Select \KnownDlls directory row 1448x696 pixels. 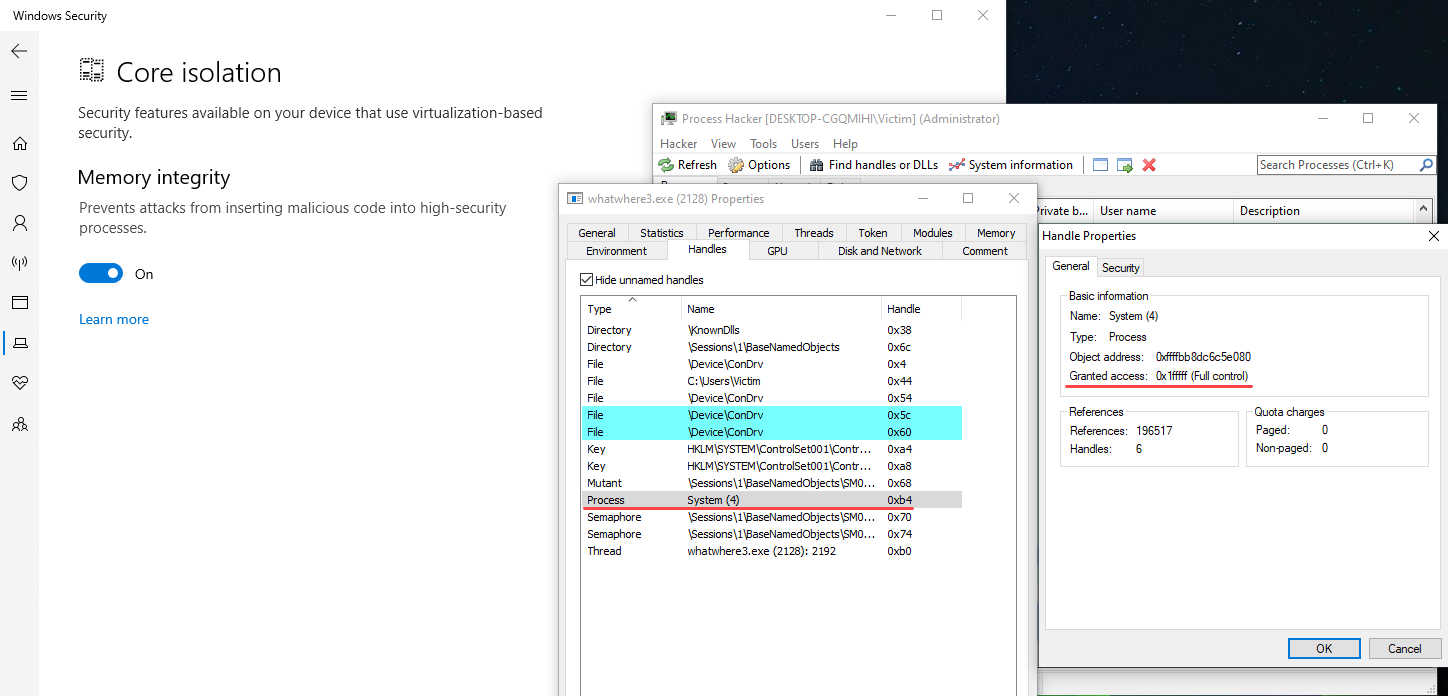coord(771,330)
